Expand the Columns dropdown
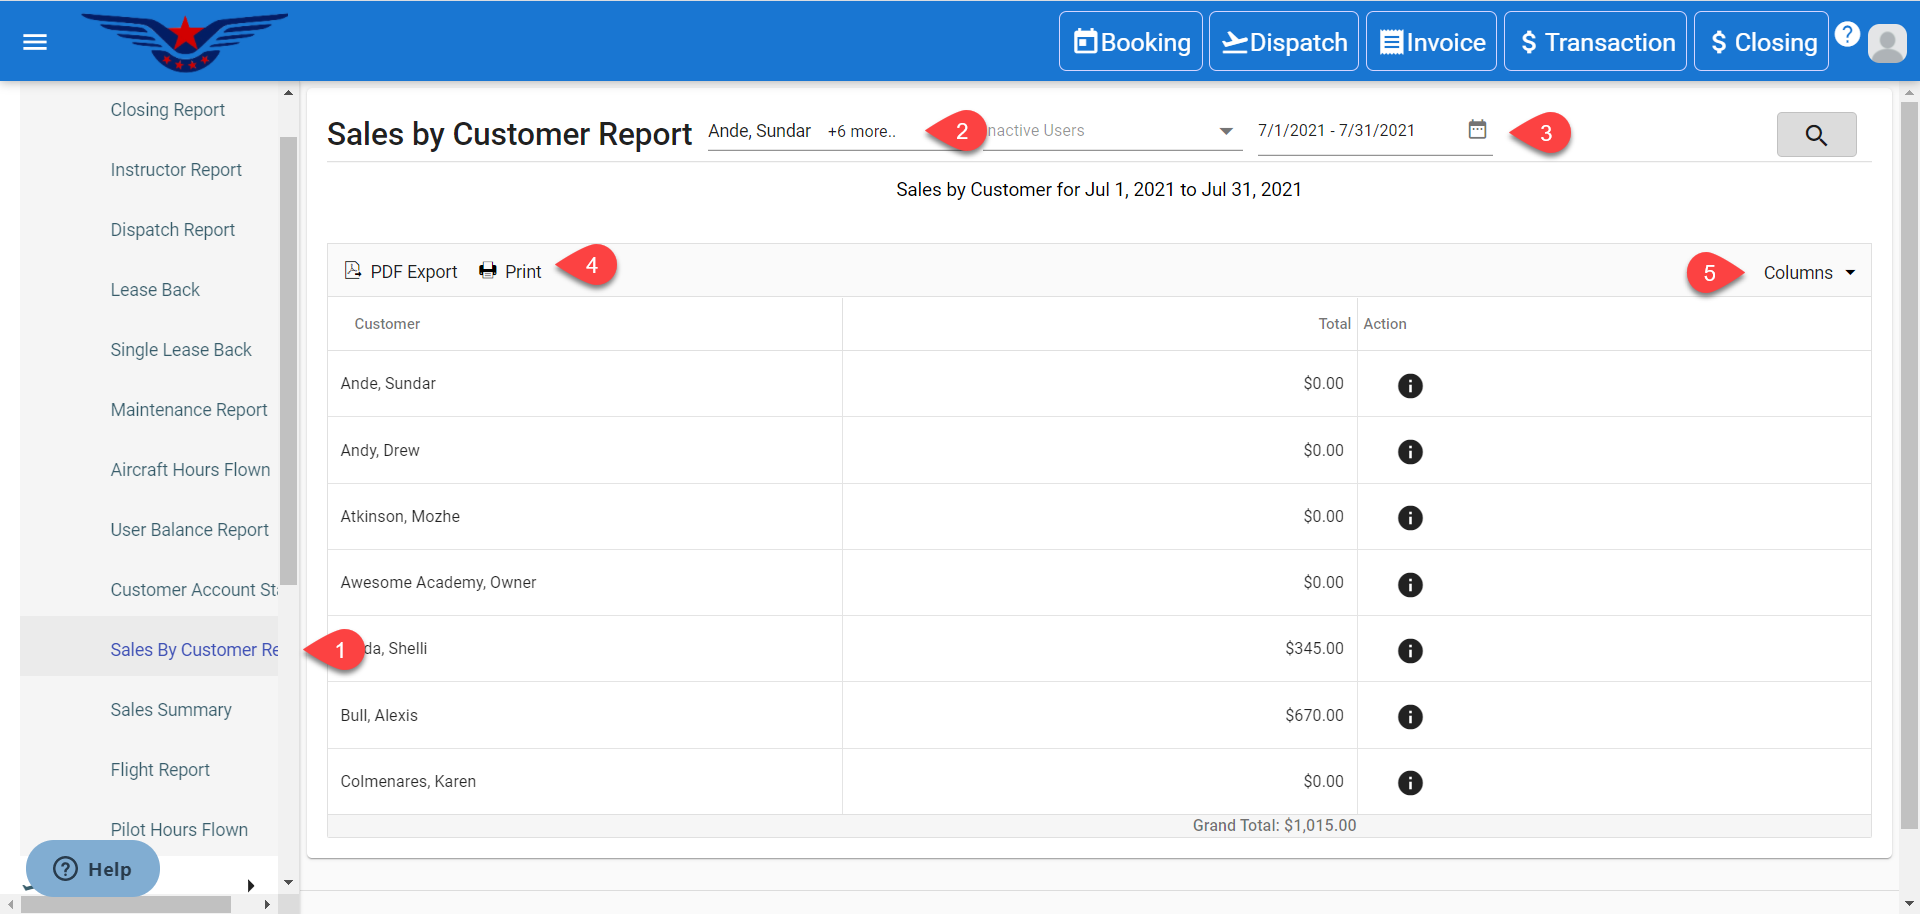 click(x=1808, y=273)
